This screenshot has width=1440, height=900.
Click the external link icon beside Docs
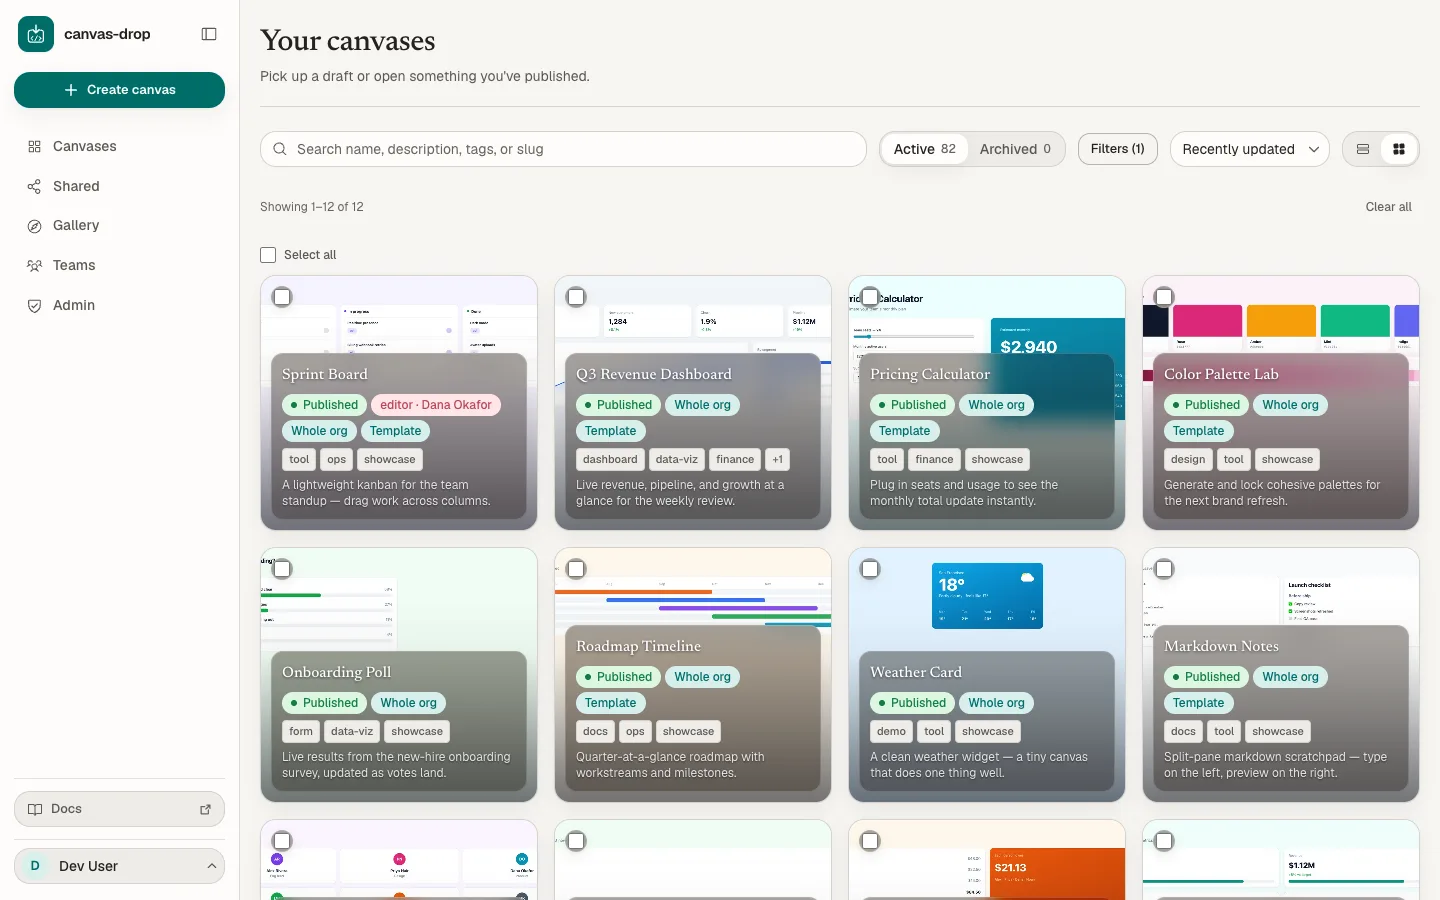click(205, 809)
